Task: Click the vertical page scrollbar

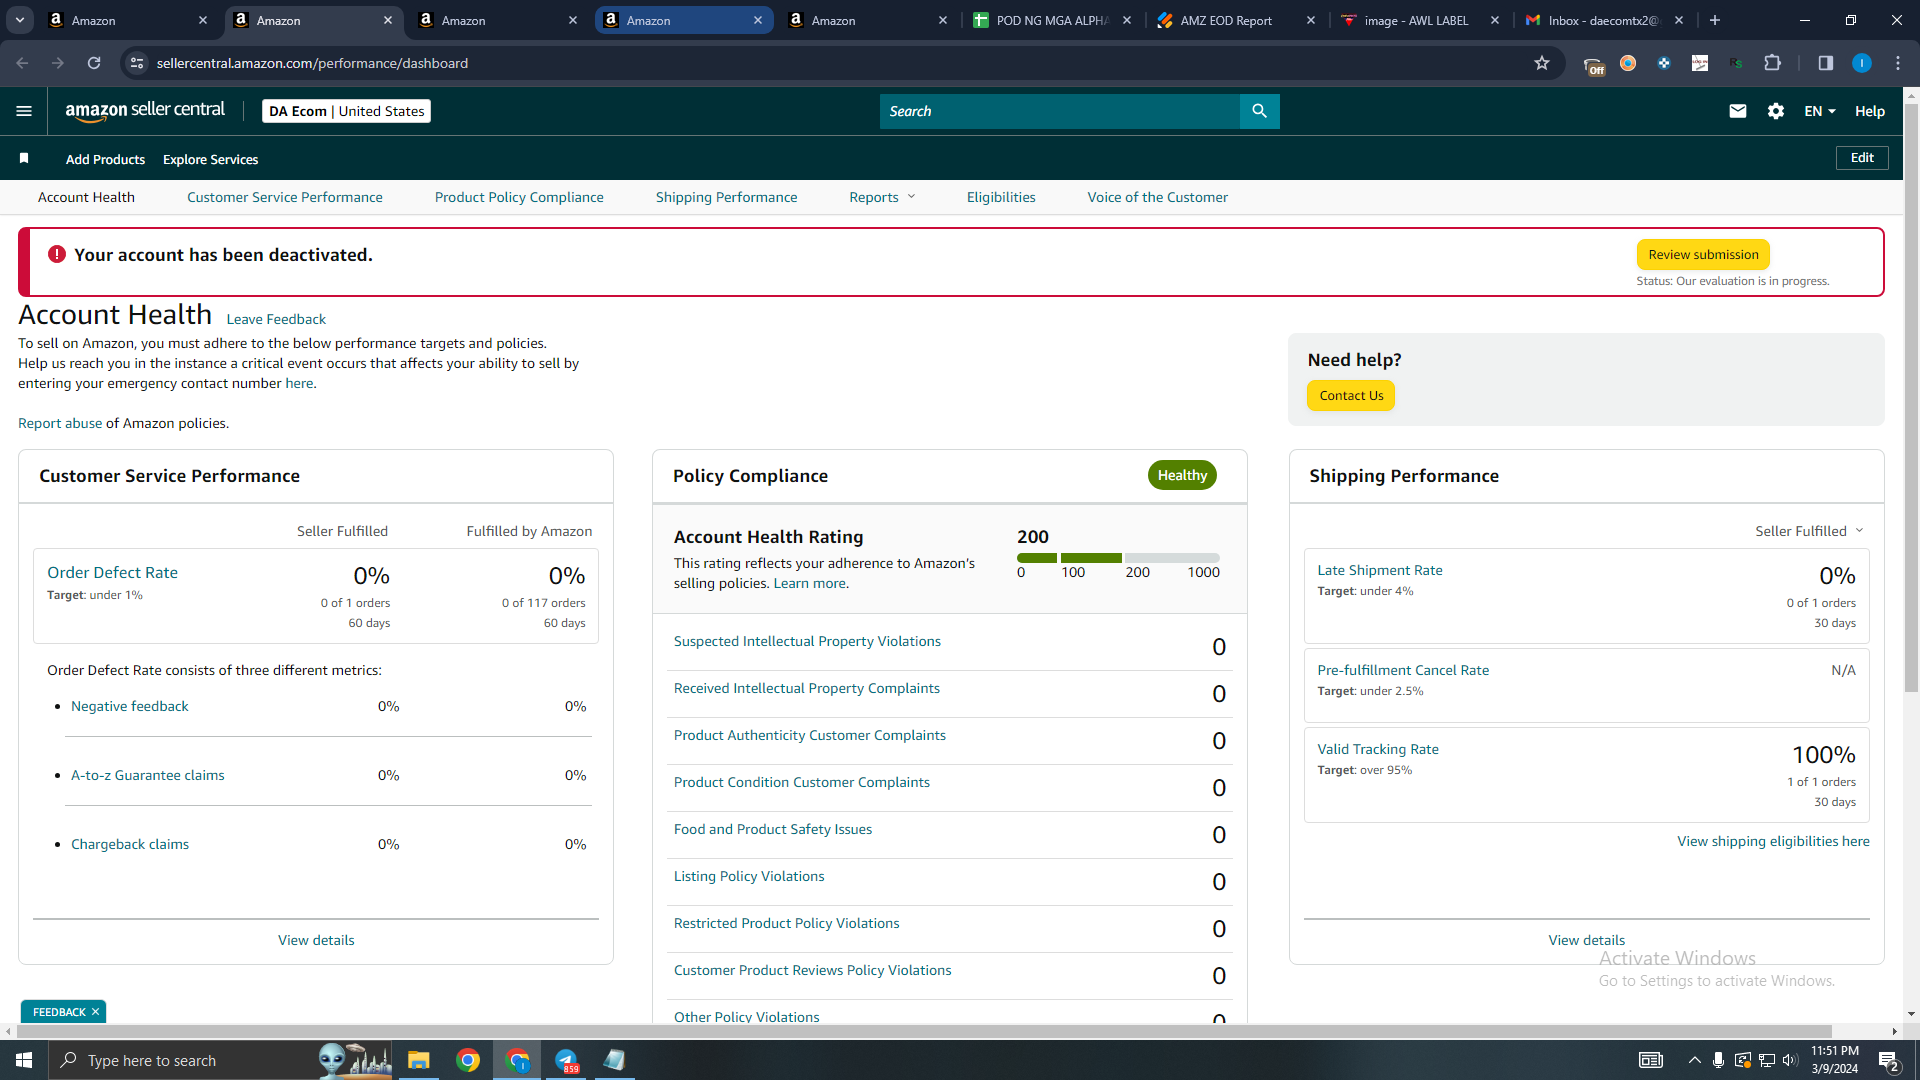Action: (1911, 397)
